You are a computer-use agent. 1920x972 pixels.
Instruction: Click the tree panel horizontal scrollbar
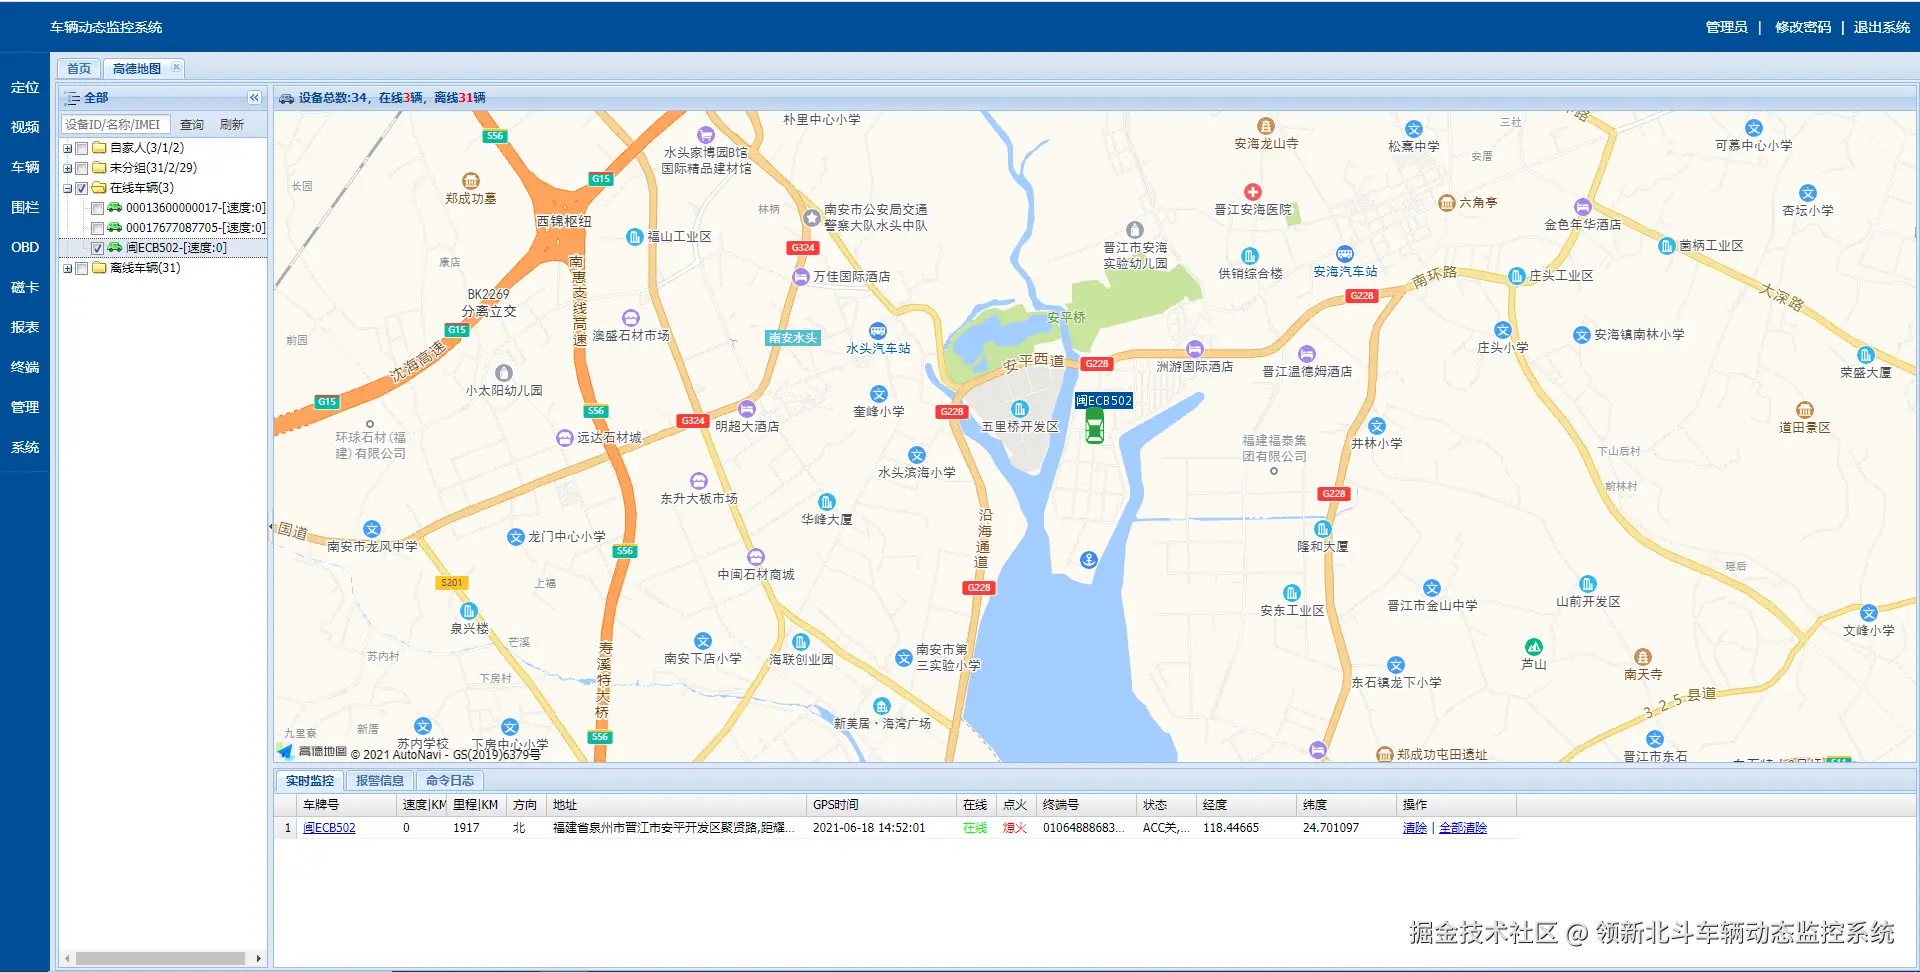point(161,958)
